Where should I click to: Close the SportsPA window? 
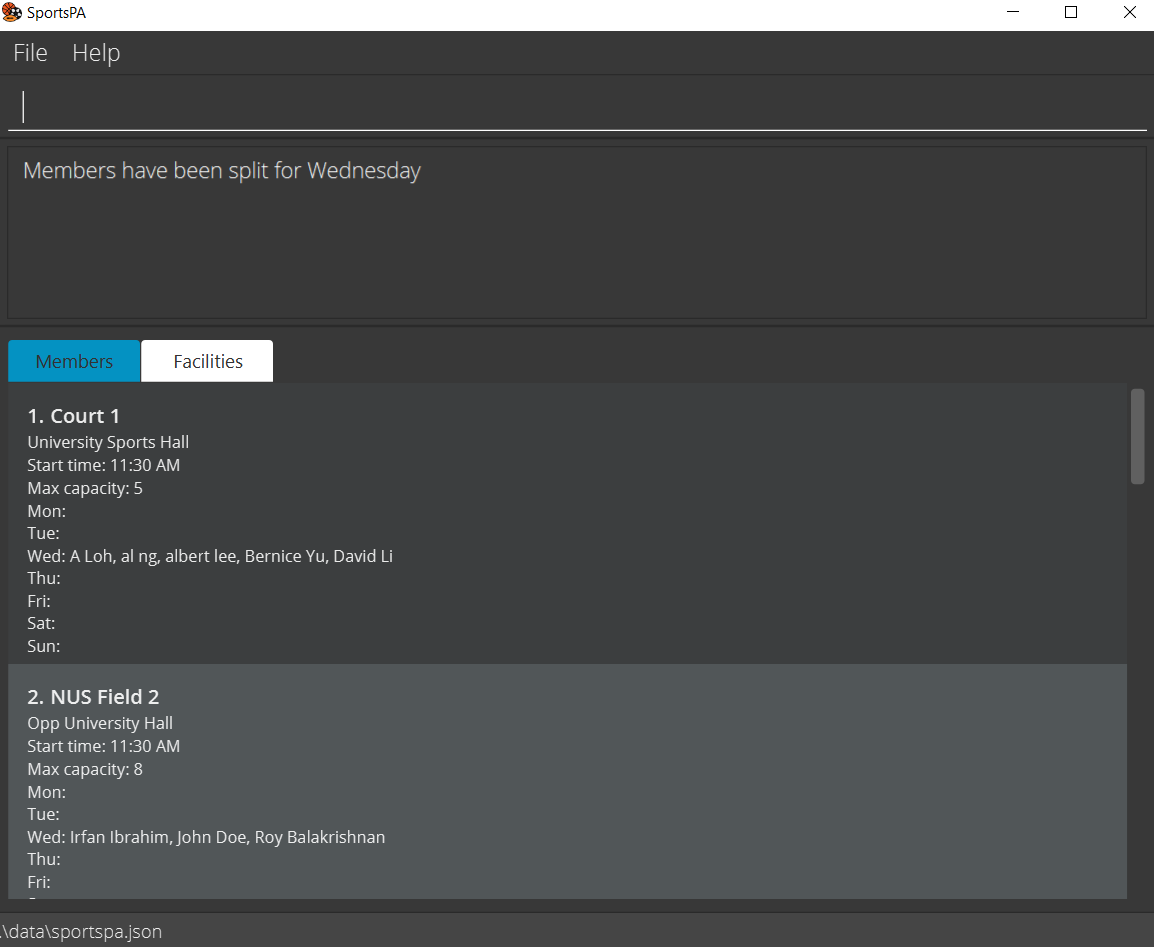coord(1129,13)
